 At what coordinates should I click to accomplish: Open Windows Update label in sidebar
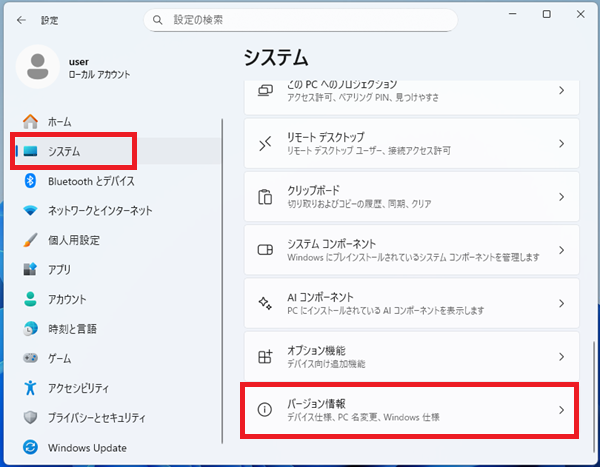87,447
